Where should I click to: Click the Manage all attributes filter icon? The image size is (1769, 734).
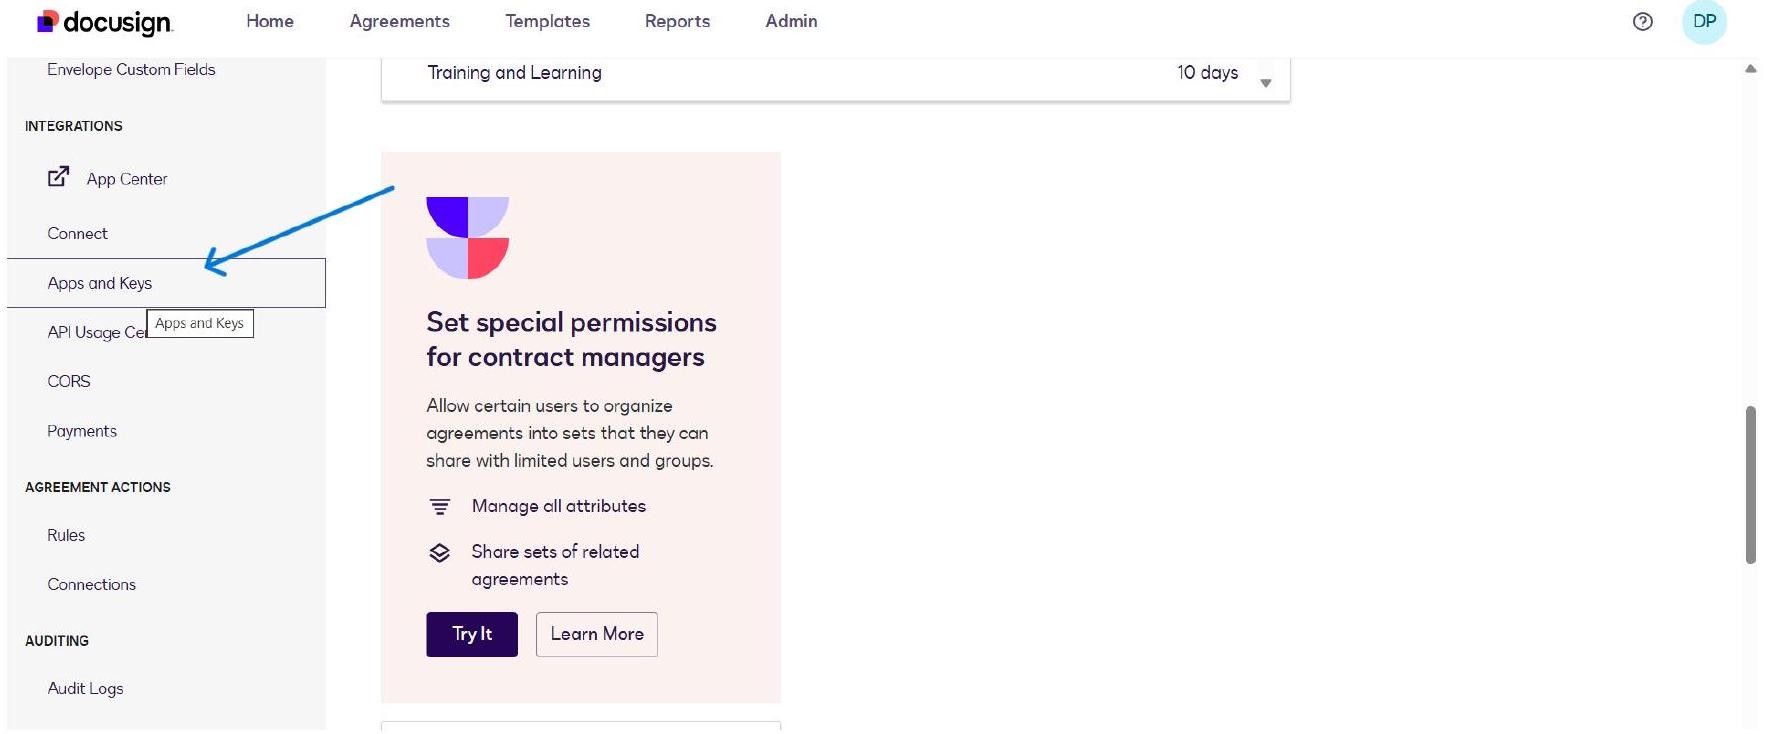440,507
